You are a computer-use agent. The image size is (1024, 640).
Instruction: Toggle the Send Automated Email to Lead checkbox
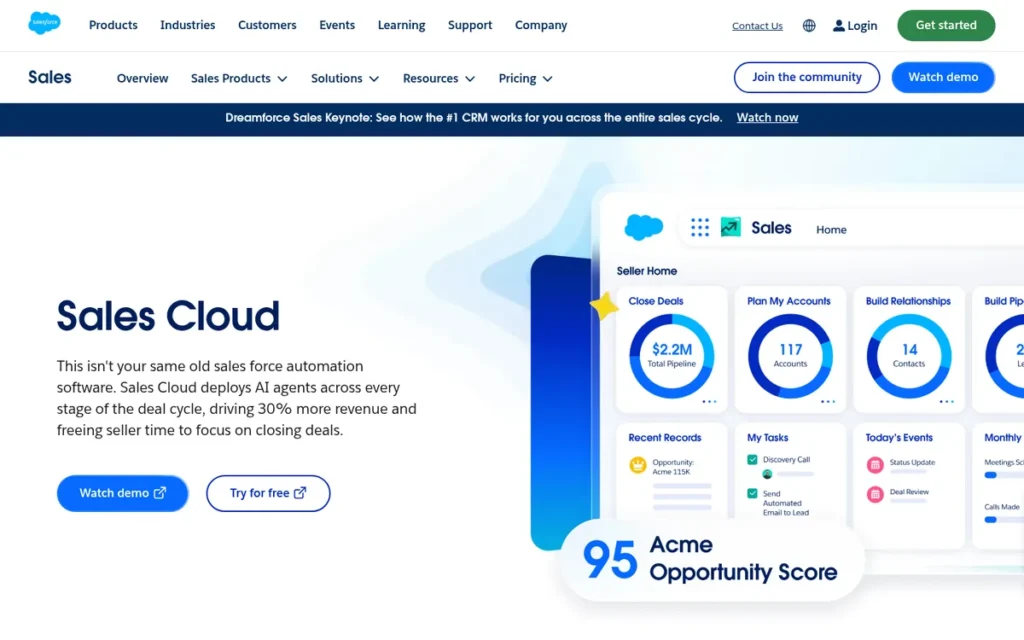pyautogui.click(x=752, y=494)
